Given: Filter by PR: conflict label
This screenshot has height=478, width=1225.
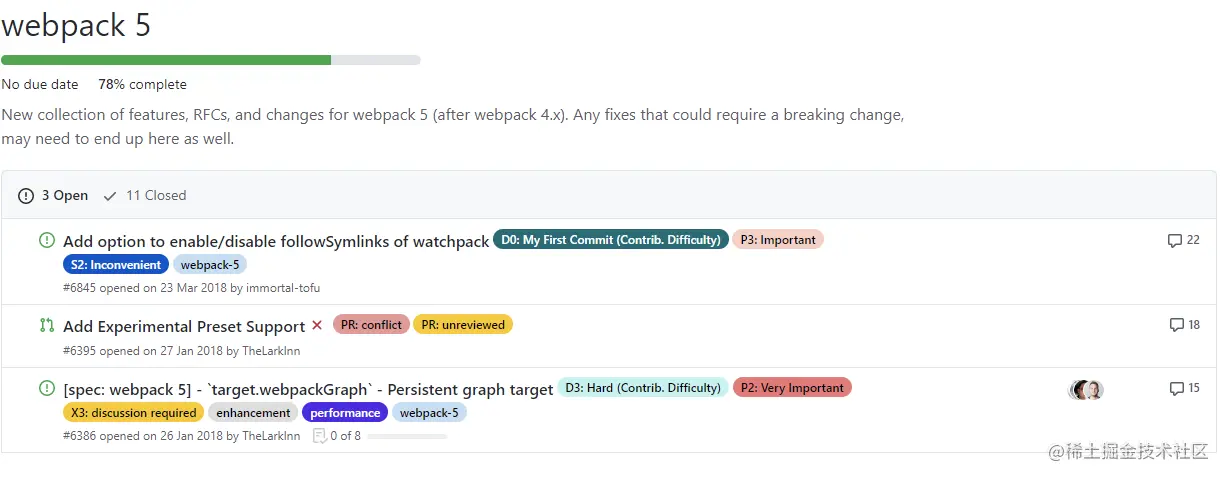Looking at the screenshot, I should 371,325.
